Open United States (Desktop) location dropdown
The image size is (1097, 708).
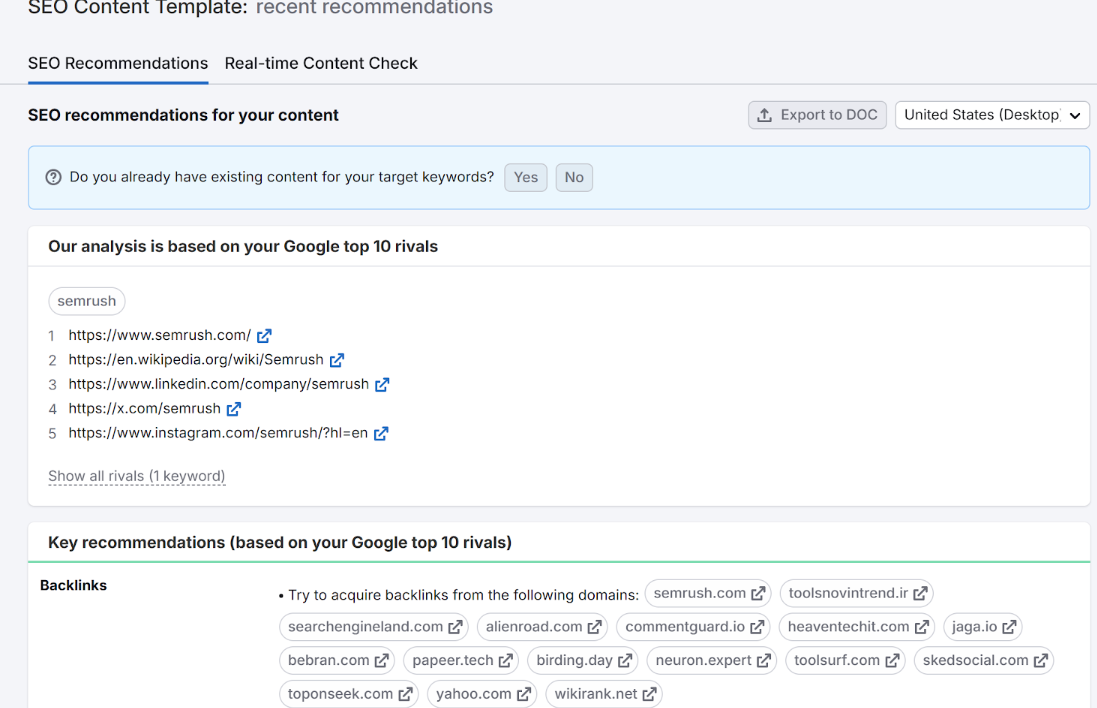click(991, 115)
